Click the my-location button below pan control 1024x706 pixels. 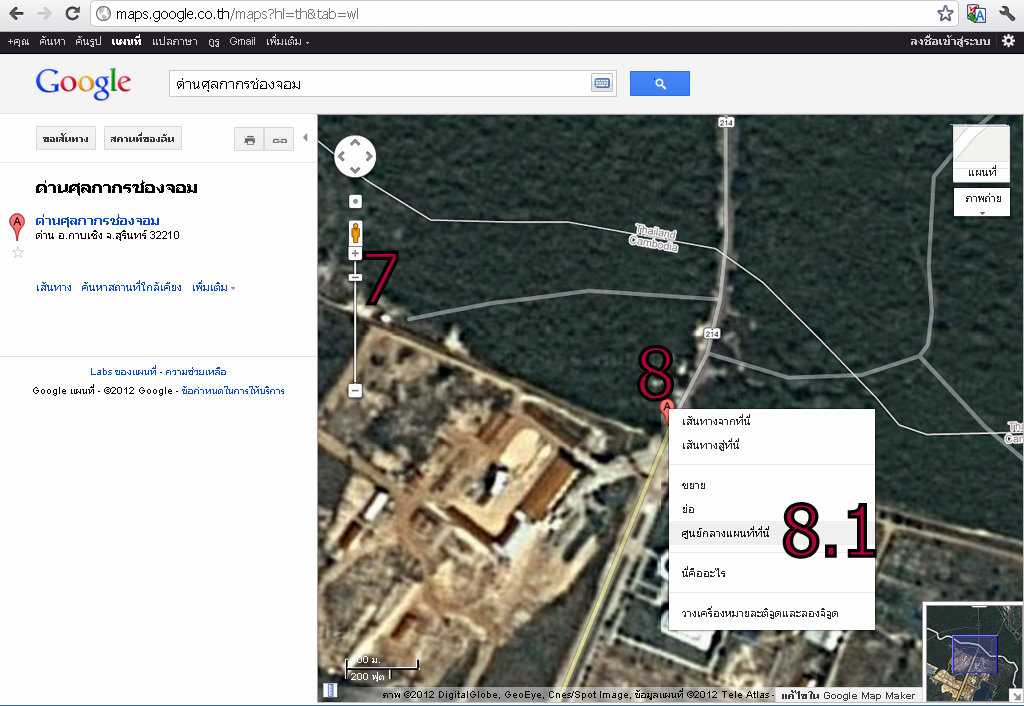tap(355, 202)
